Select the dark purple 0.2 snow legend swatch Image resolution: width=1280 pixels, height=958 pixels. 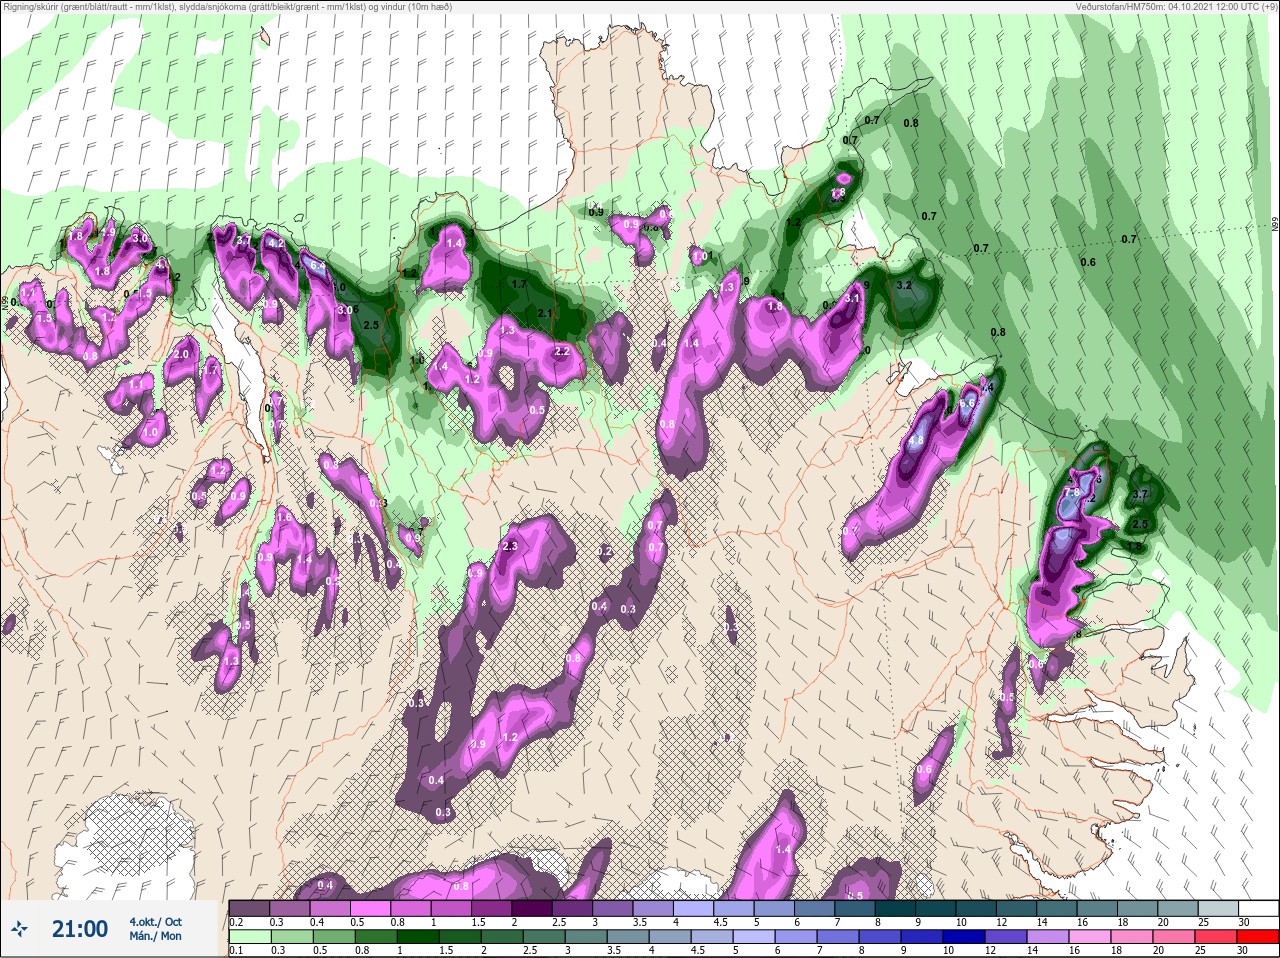[x=250, y=908]
